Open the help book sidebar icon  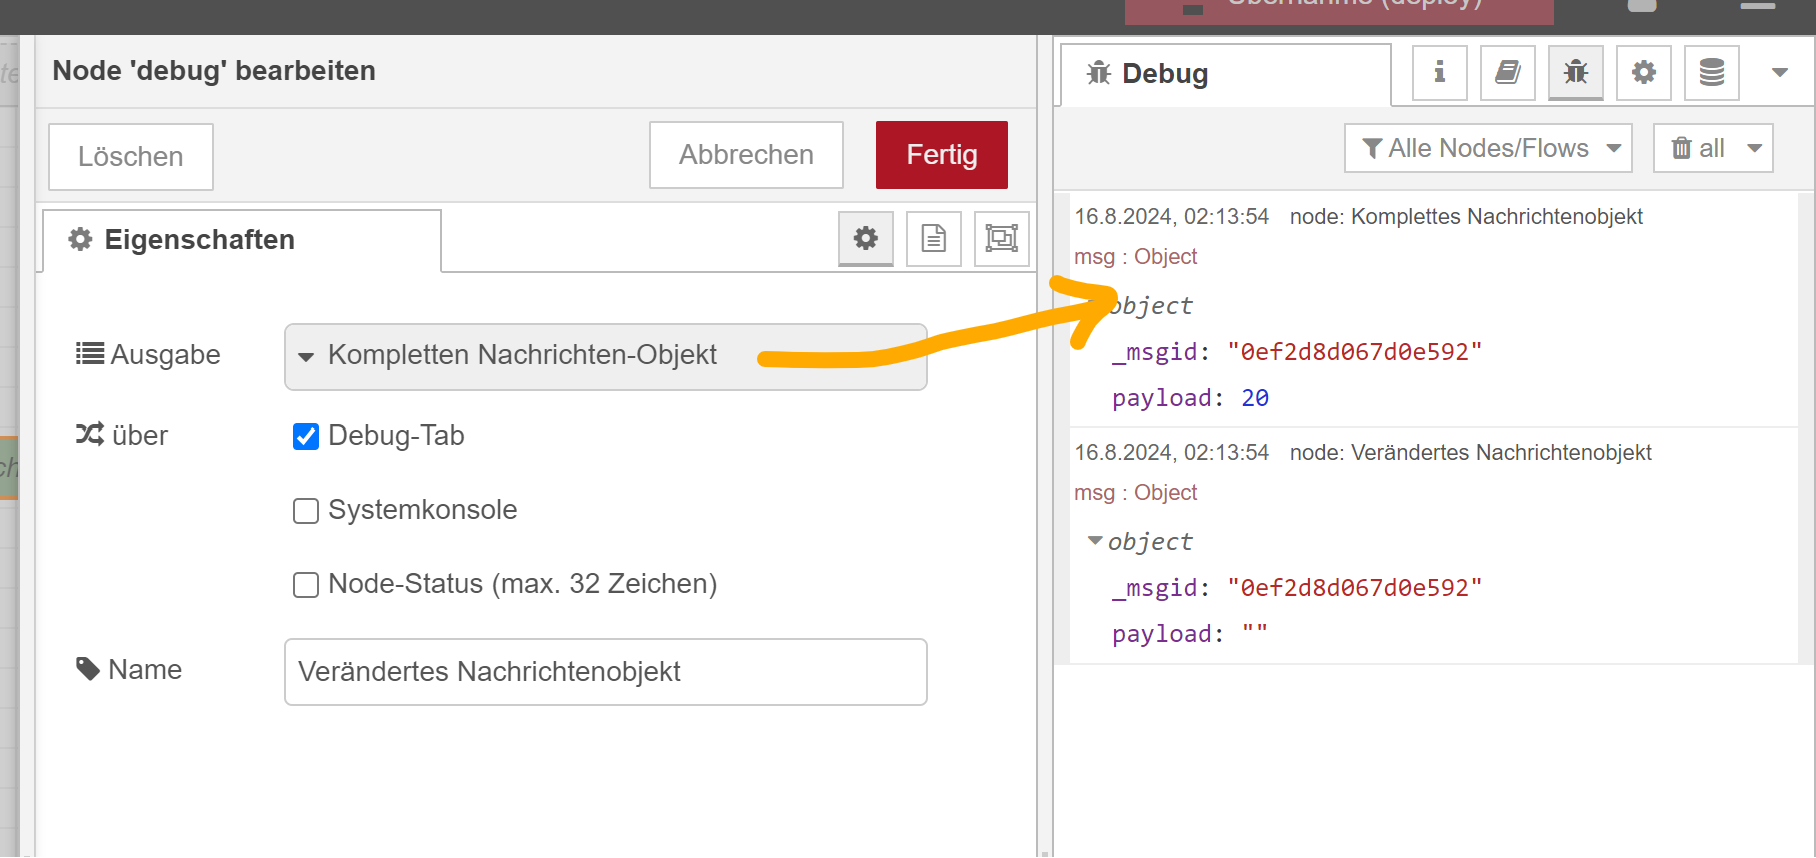pos(1507,73)
